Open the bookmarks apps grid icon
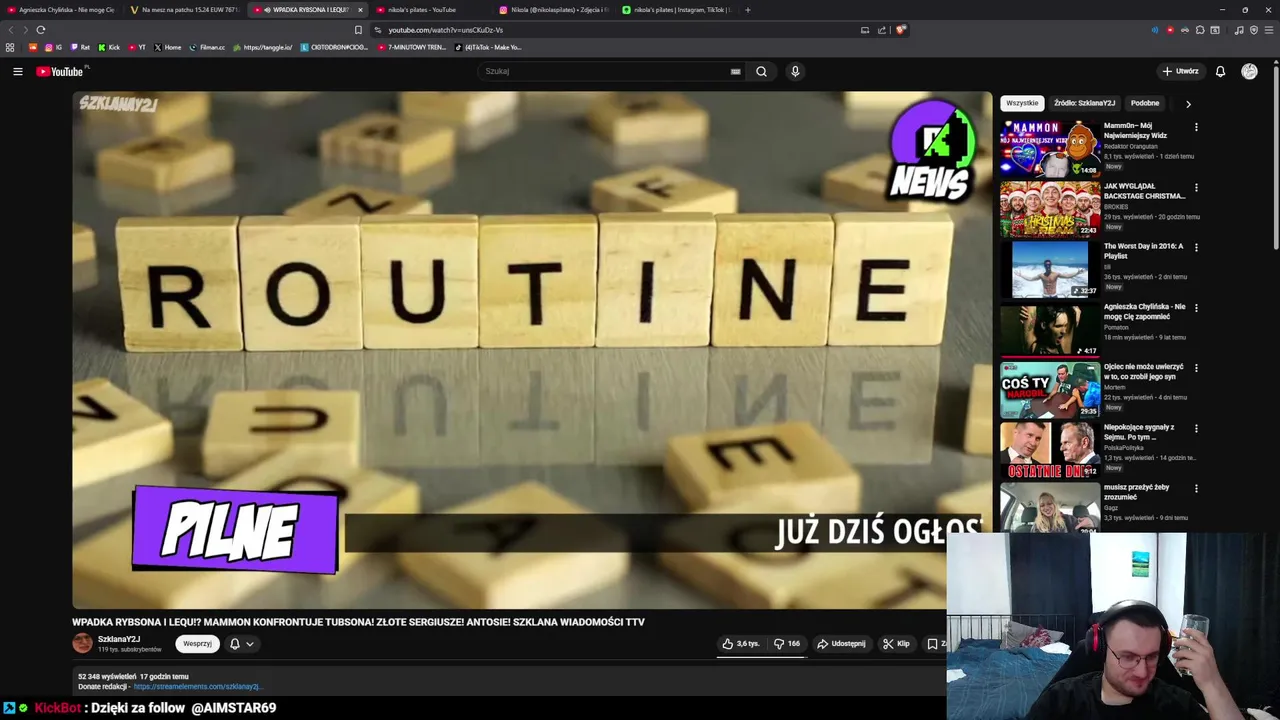 pos(10,47)
